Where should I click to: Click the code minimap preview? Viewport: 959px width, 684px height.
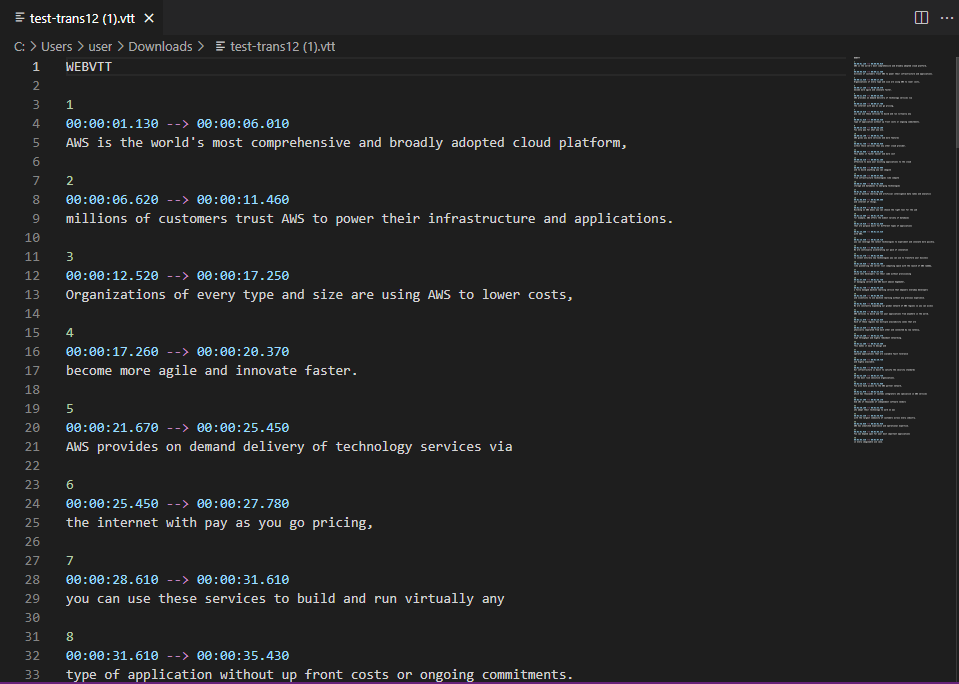pyautogui.click(x=892, y=250)
